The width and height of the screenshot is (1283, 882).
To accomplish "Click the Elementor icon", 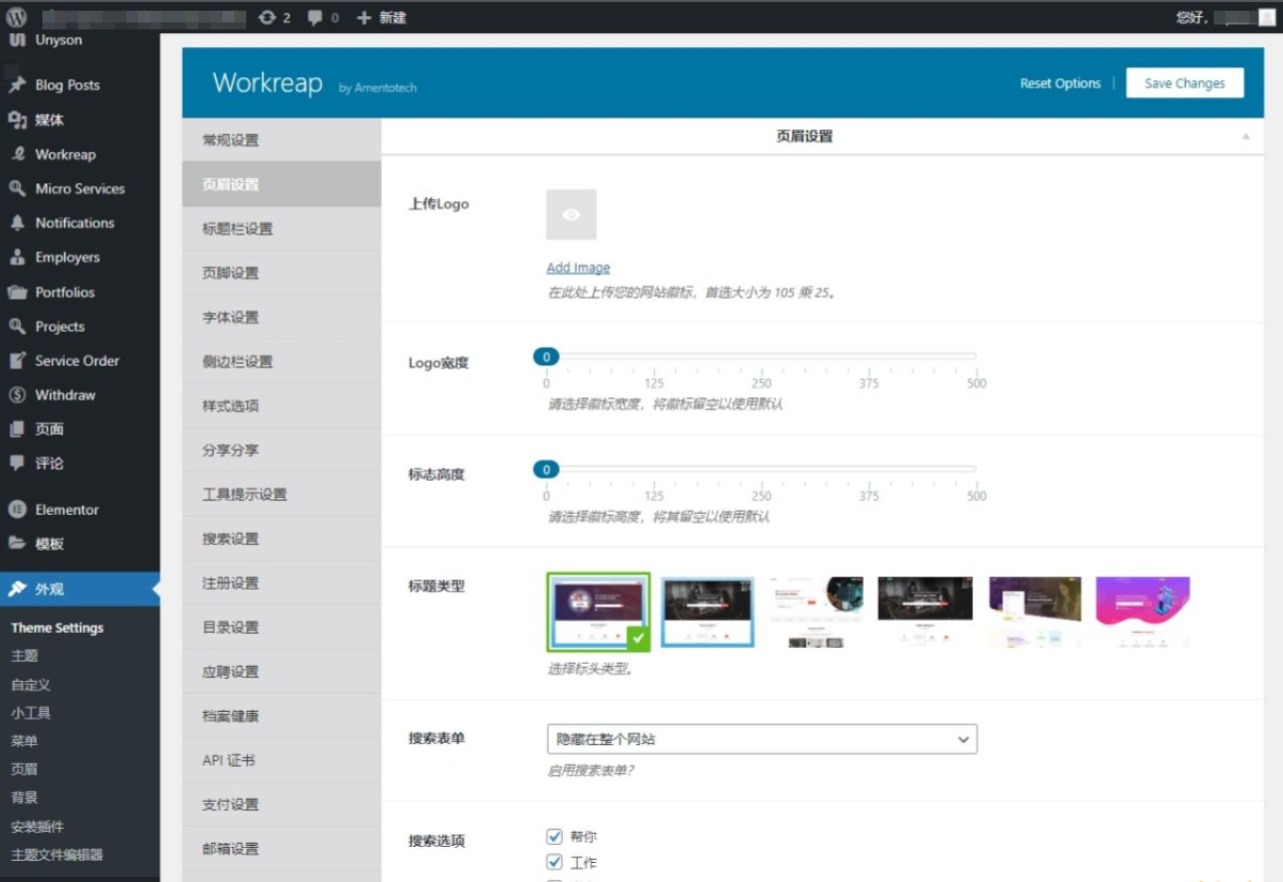I will (x=17, y=509).
